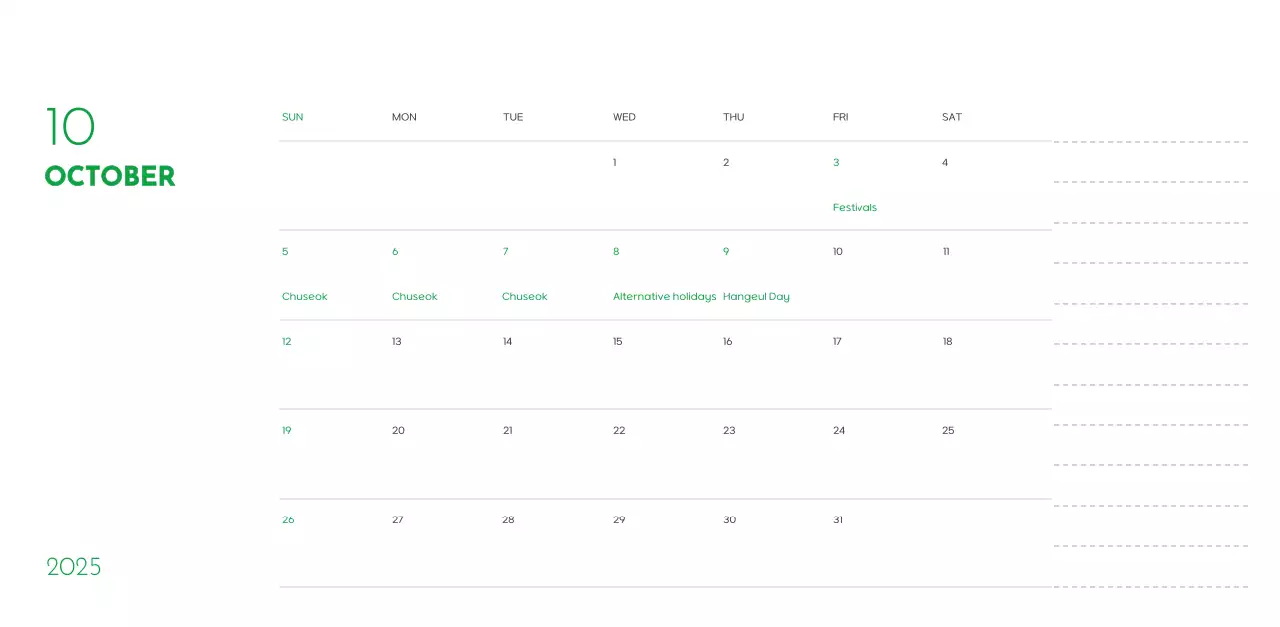Select the date 18 cell
This screenshot has width=1280, height=627.
[x=947, y=341]
